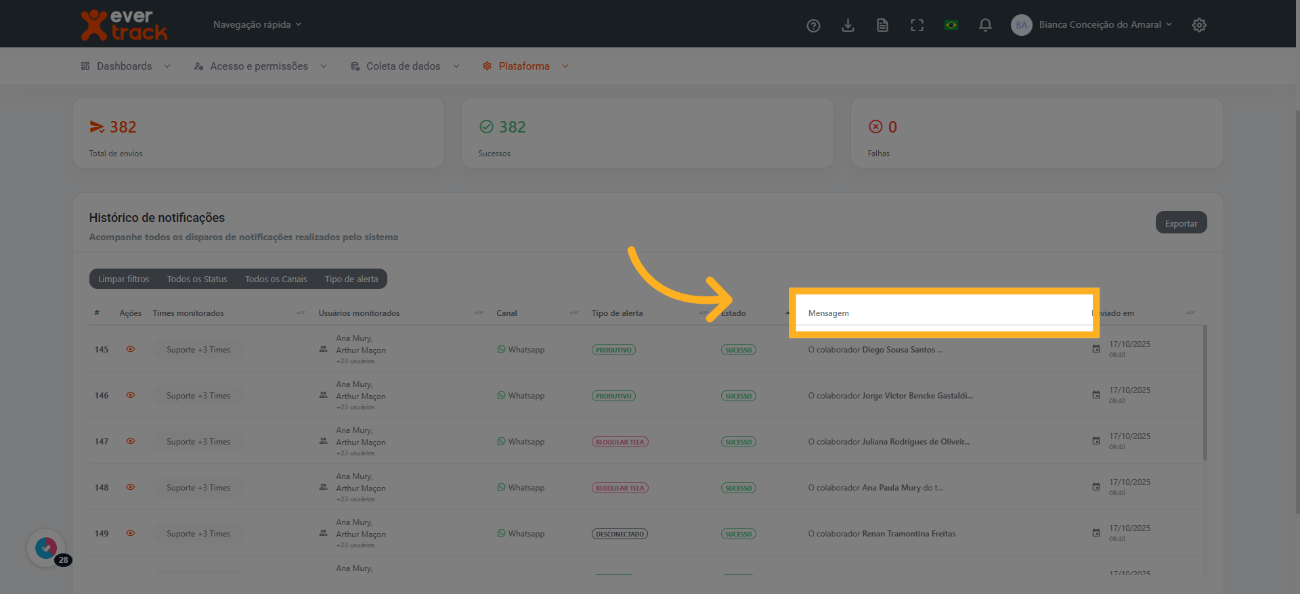Click the table vertical scrollbar
Screen dimensions: 1300x594
coord(1204,392)
